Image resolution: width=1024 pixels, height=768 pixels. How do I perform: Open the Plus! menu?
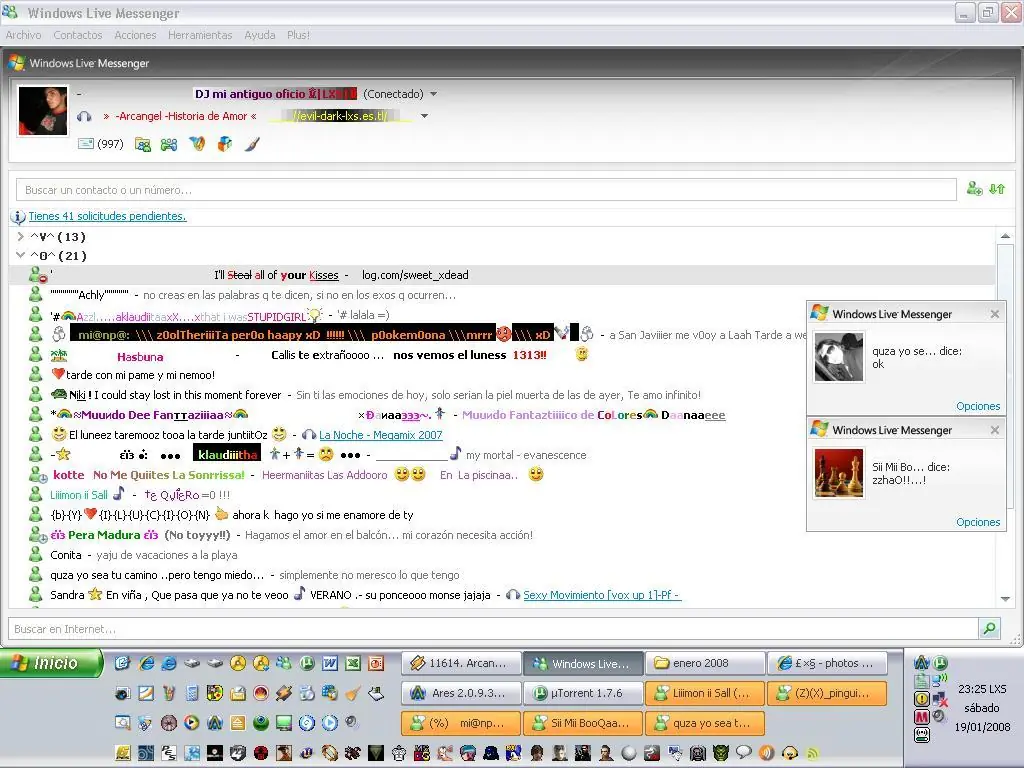pos(298,35)
